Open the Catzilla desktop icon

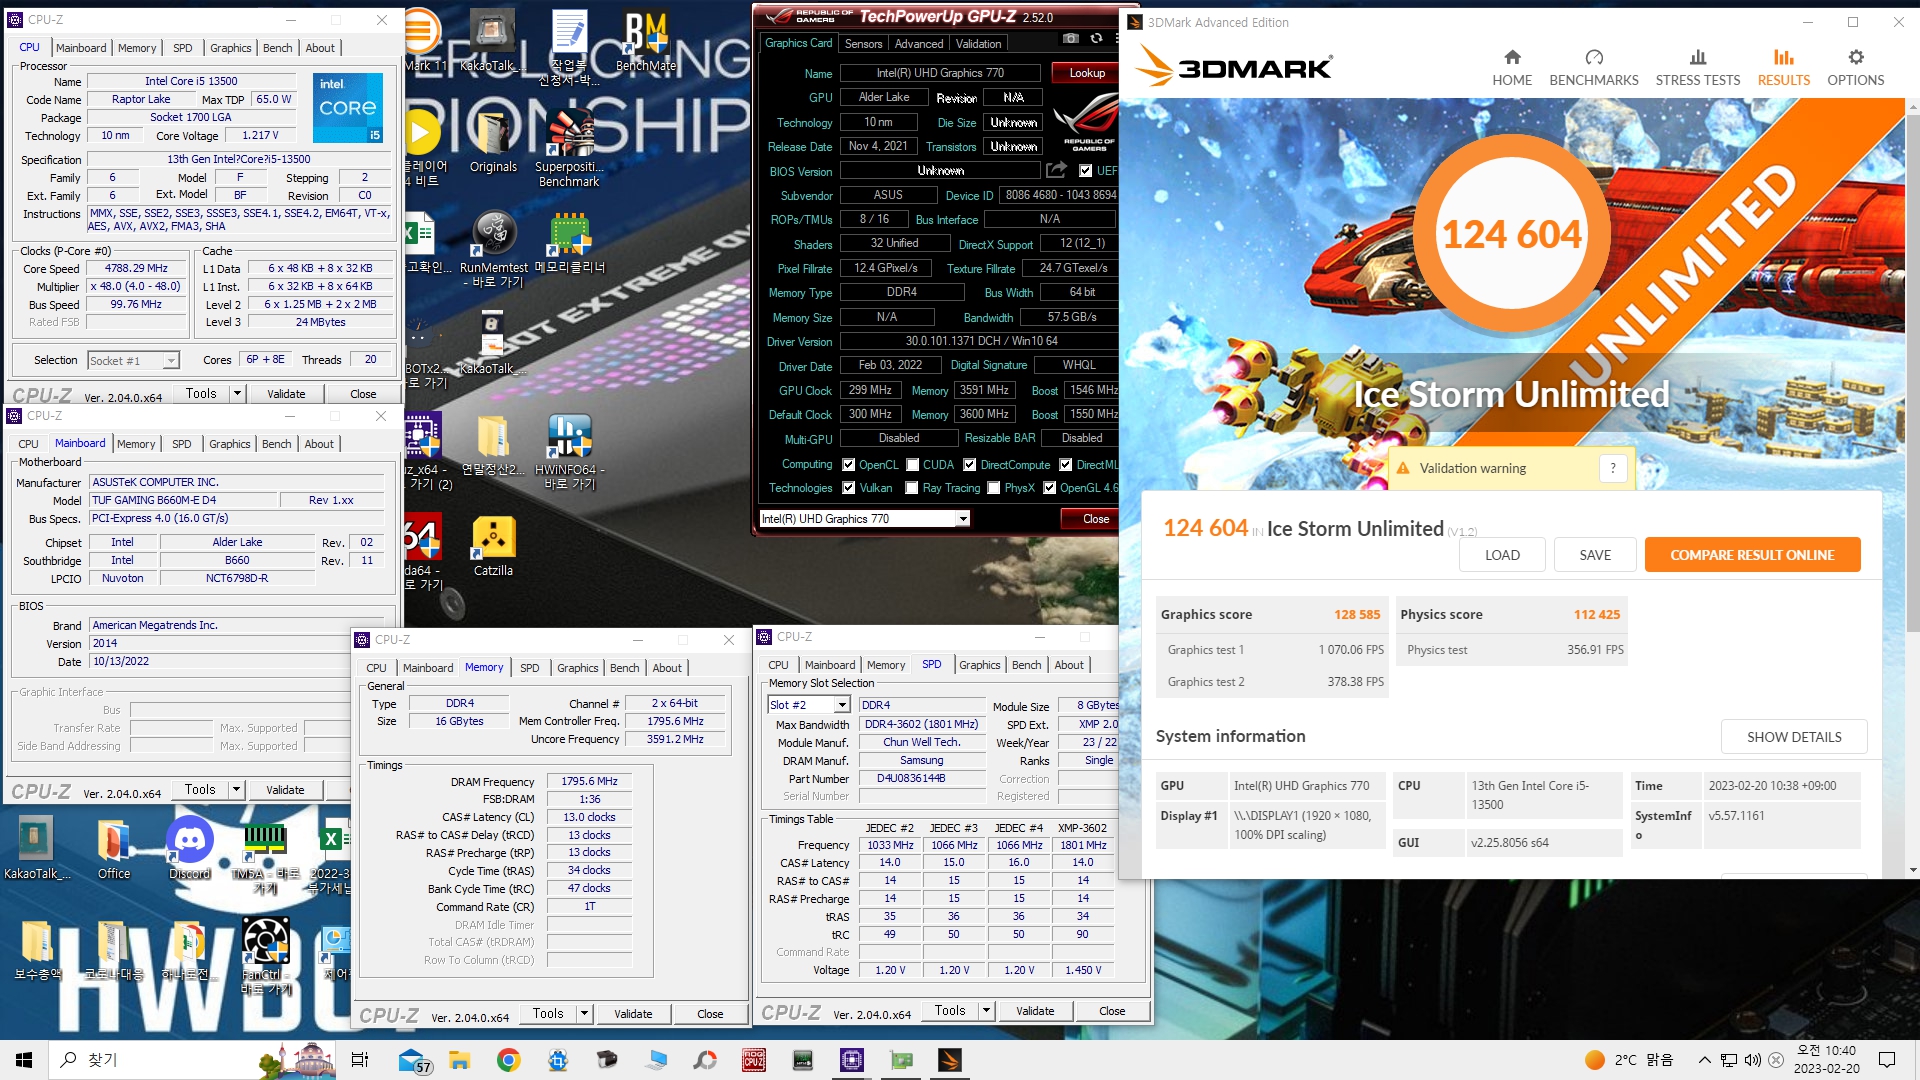tap(493, 547)
